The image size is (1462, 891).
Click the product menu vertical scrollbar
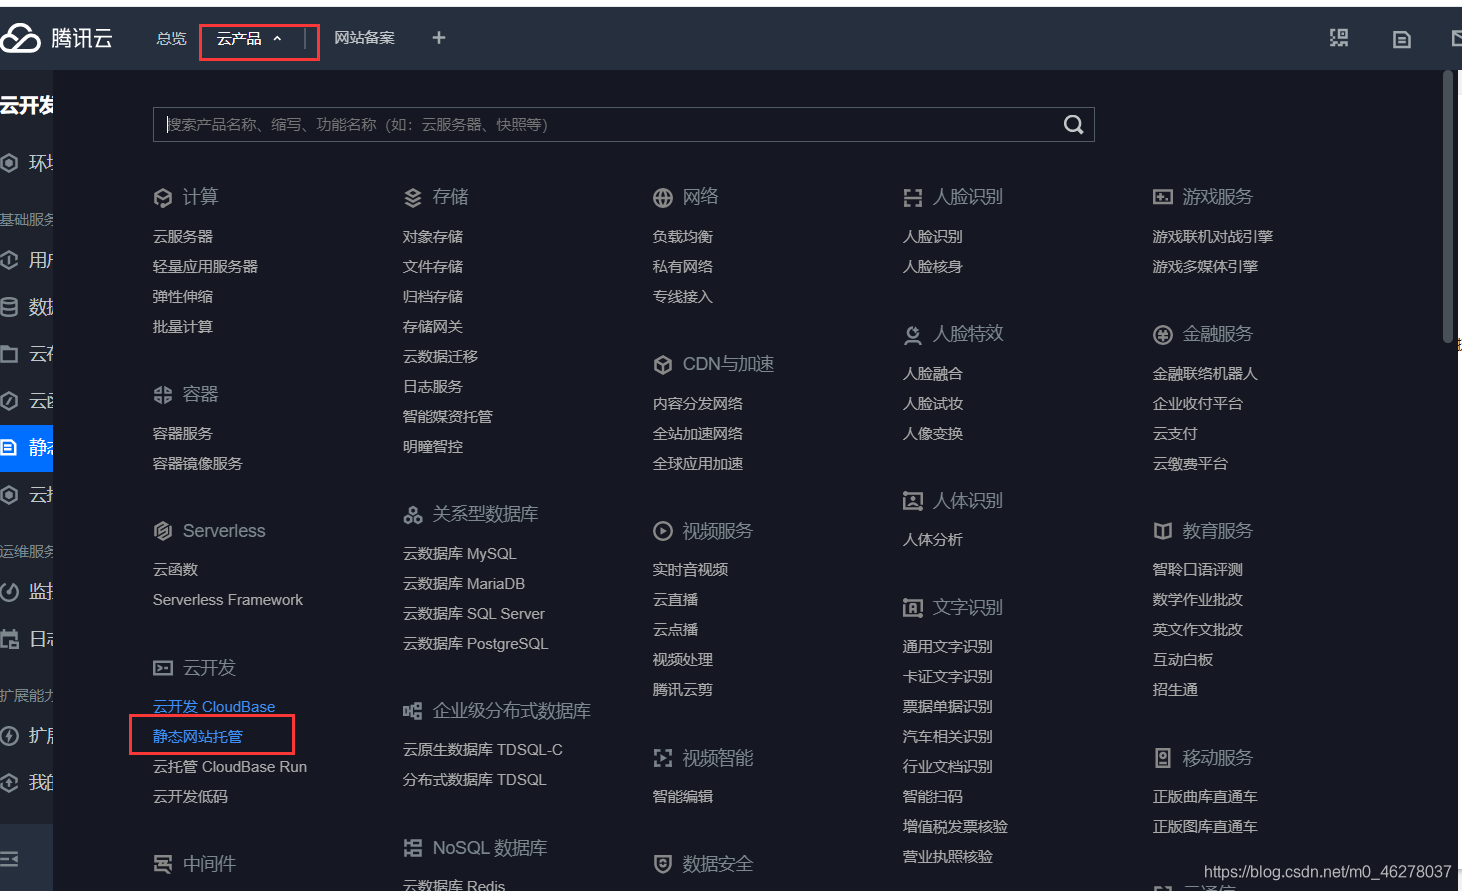(1447, 207)
